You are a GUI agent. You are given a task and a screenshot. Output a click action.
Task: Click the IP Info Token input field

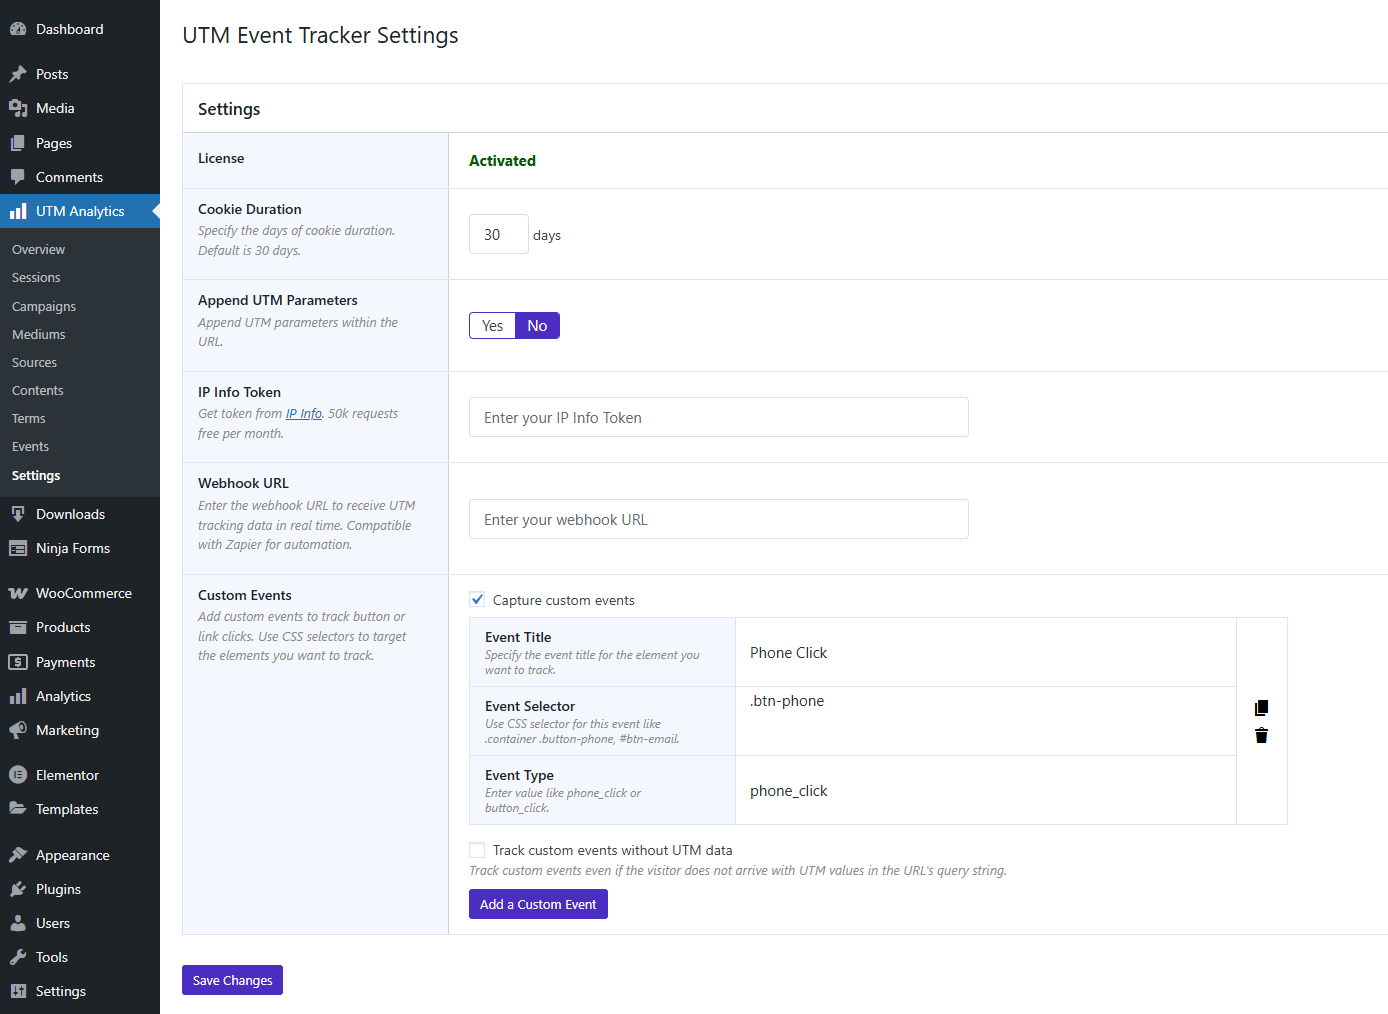click(719, 417)
